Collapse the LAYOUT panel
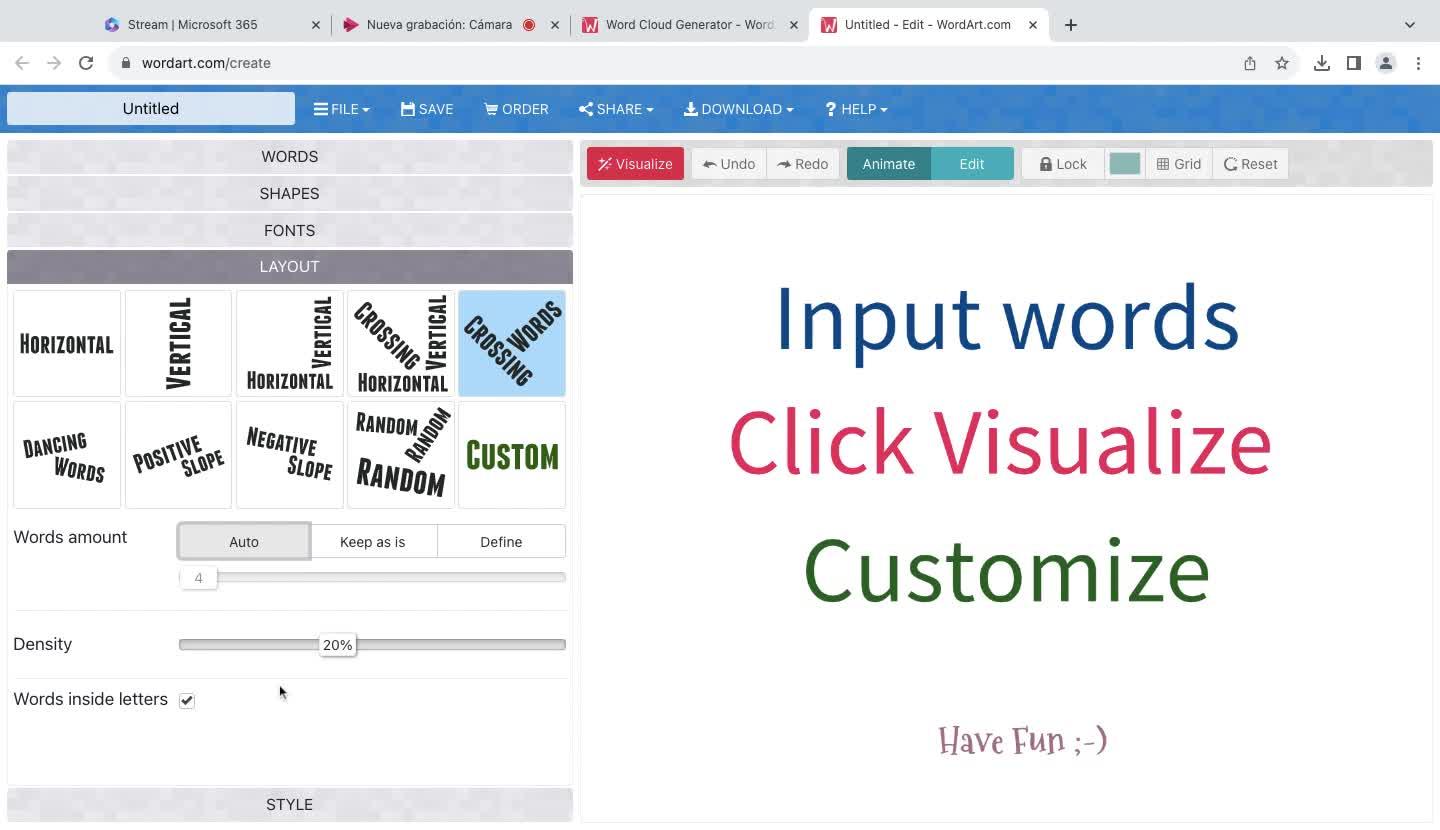1440x830 pixels. pyautogui.click(x=290, y=267)
